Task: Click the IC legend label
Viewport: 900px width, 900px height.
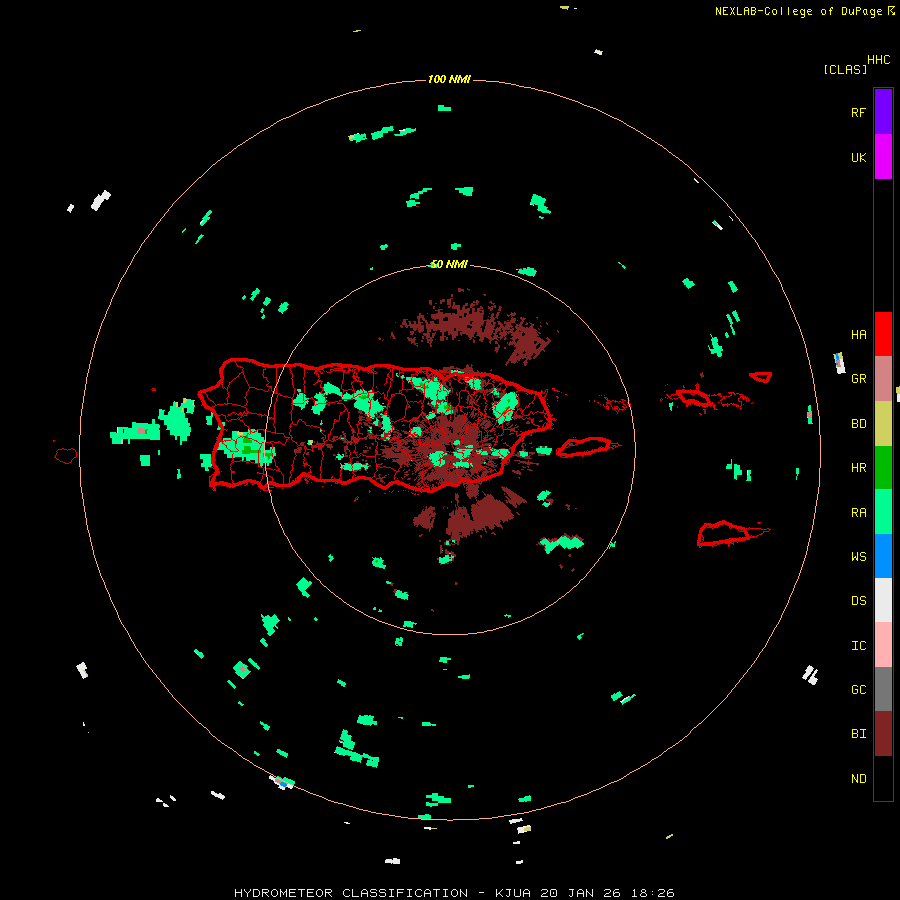Action: (858, 646)
